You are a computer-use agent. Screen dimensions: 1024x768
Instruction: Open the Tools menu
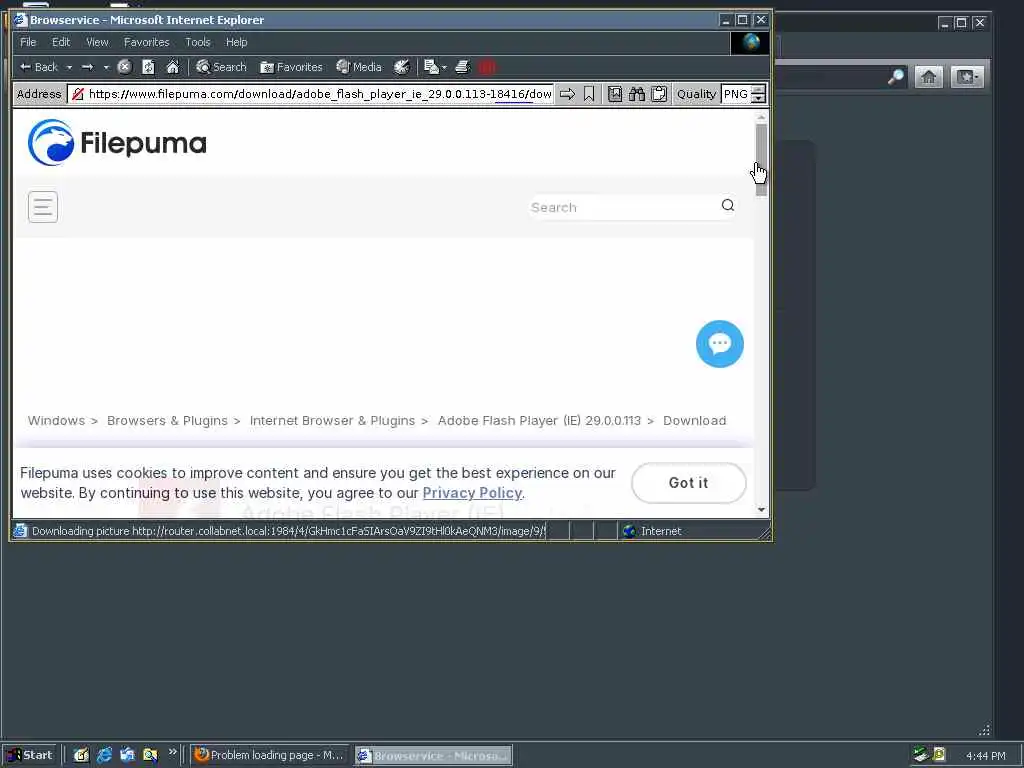198,42
